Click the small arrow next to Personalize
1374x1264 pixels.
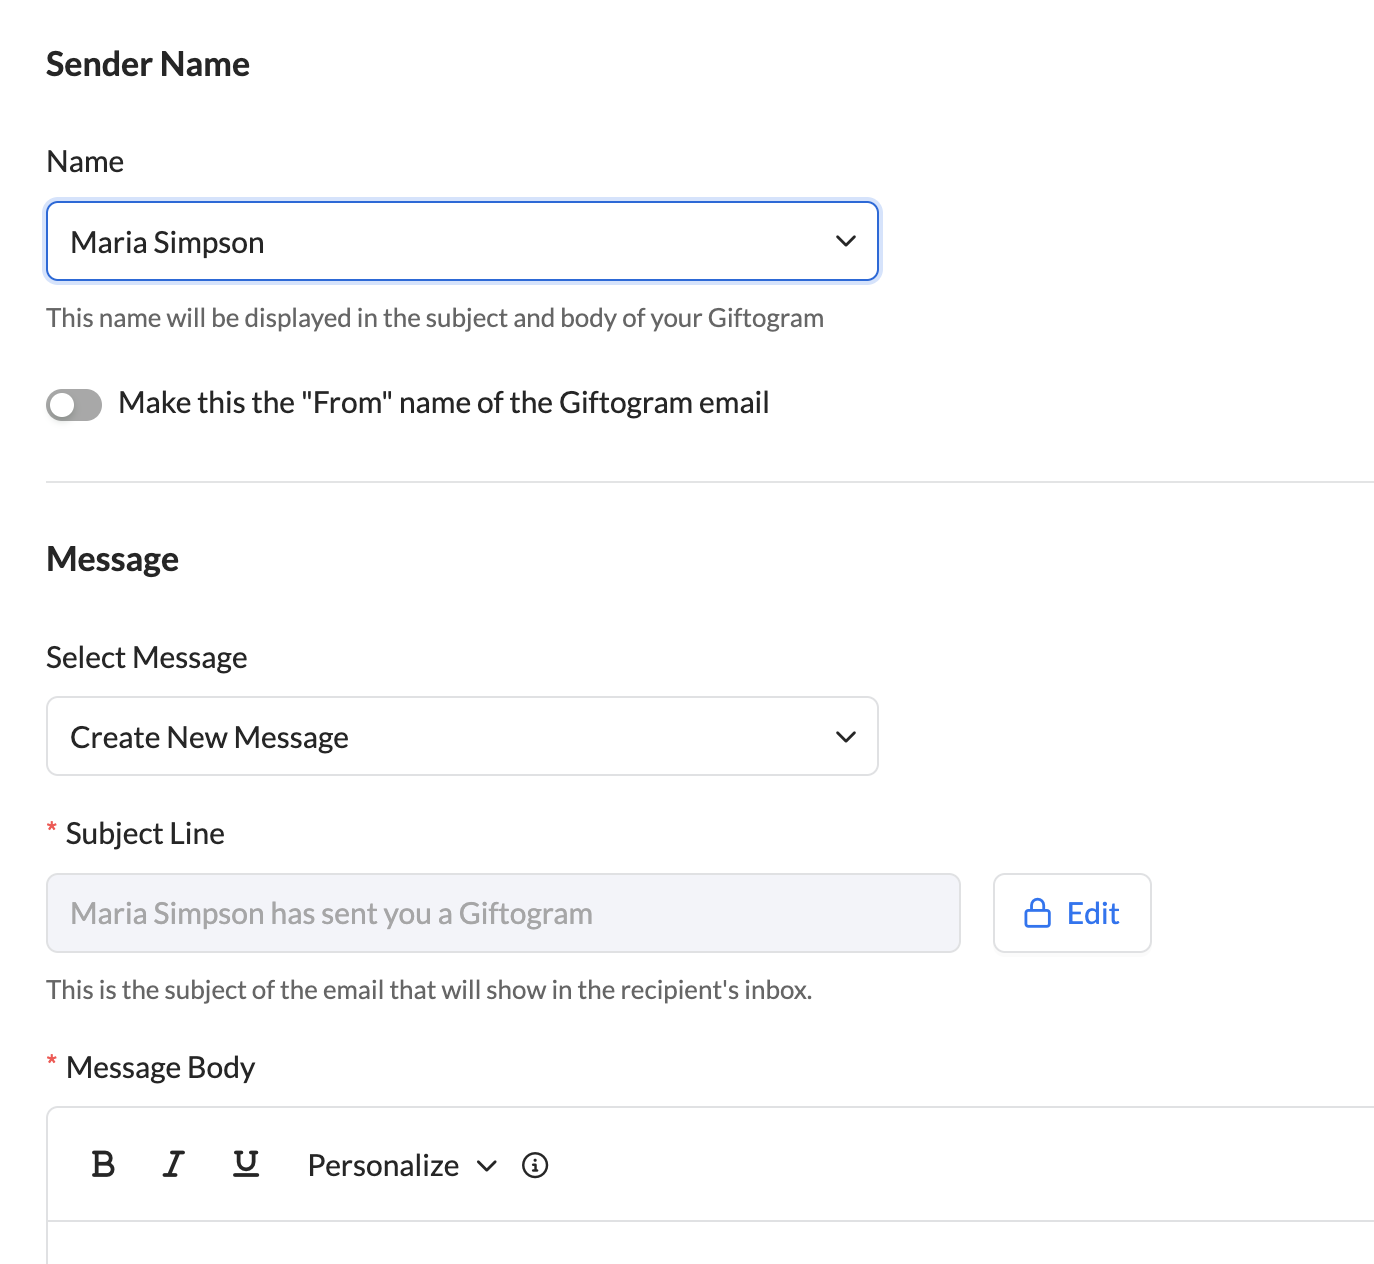(487, 1166)
